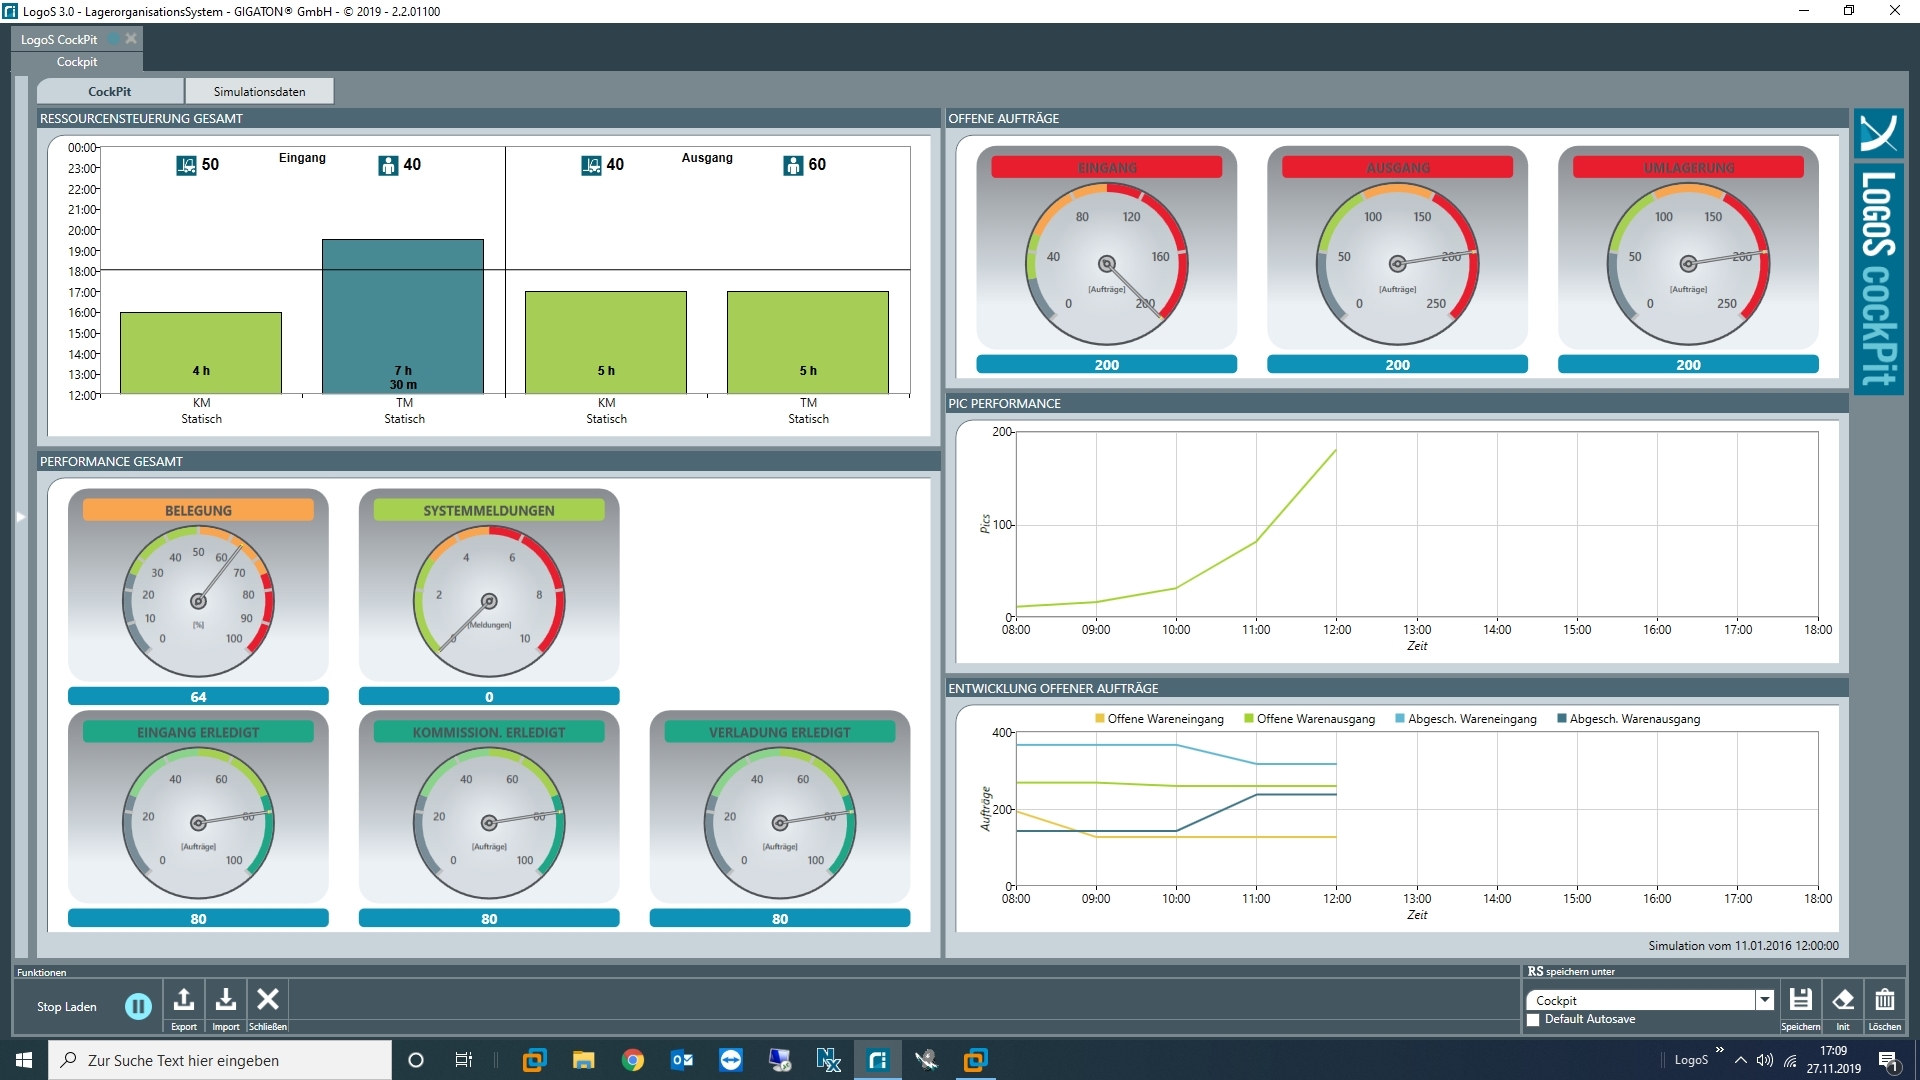Click the Schließen X icon
This screenshot has width=1920, height=1080.
pyautogui.click(x=267, y=999)
